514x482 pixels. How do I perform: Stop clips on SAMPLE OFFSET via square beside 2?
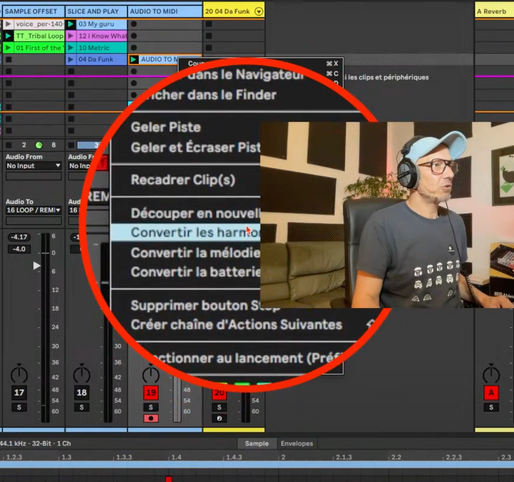pos(9,145)
